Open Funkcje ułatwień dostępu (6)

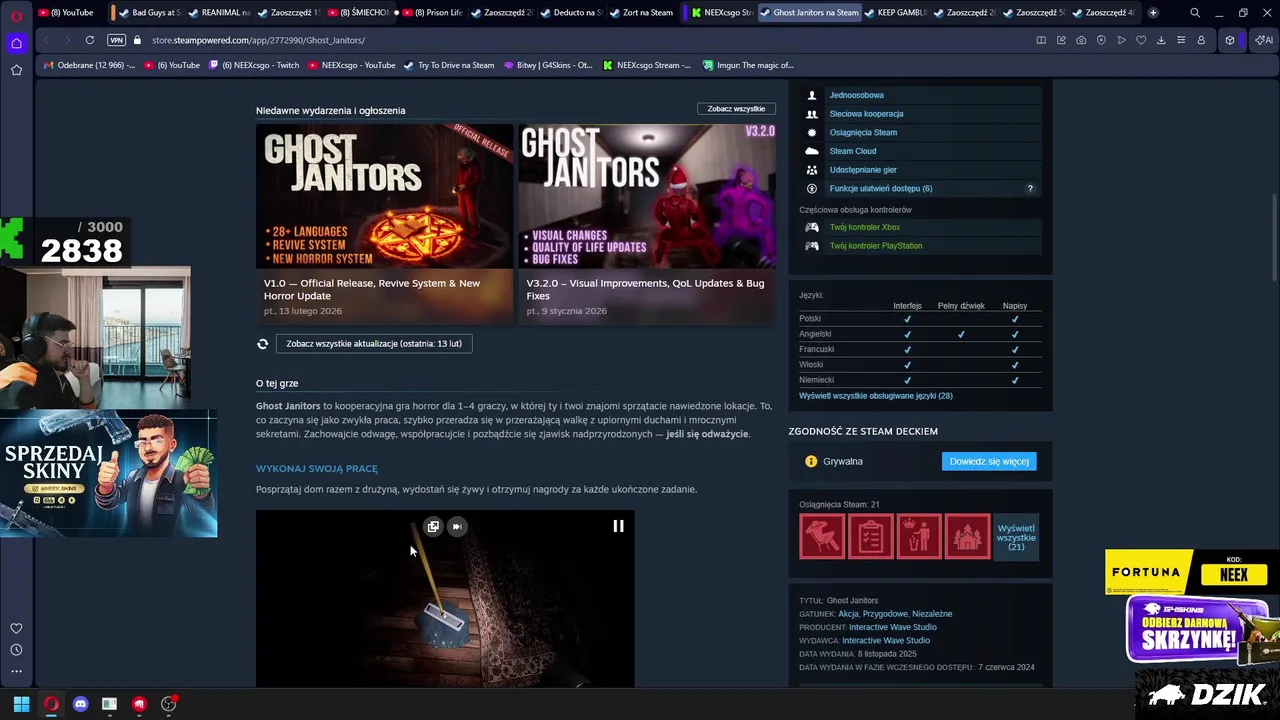[881, 189]
